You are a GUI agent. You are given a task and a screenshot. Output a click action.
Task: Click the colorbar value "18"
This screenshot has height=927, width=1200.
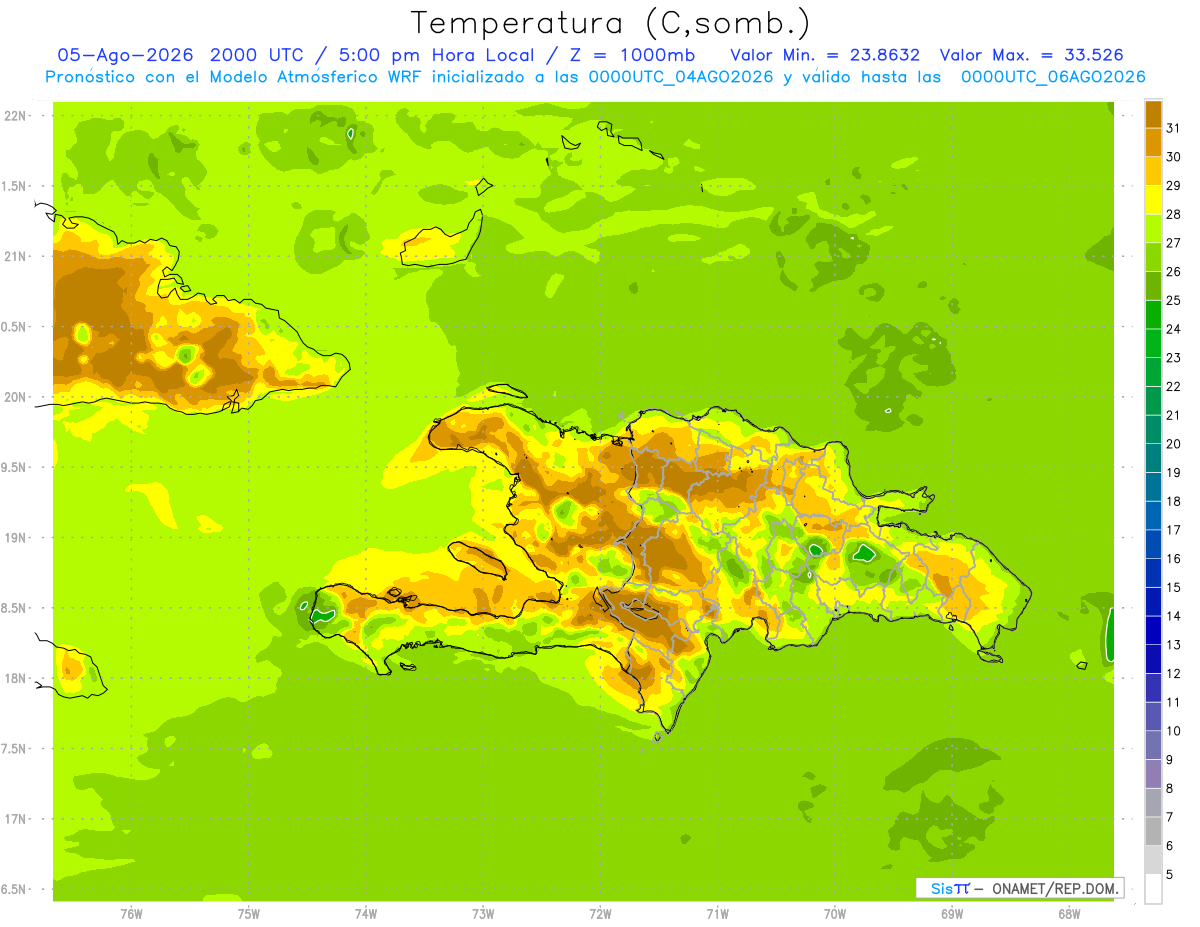(1174, 502)
